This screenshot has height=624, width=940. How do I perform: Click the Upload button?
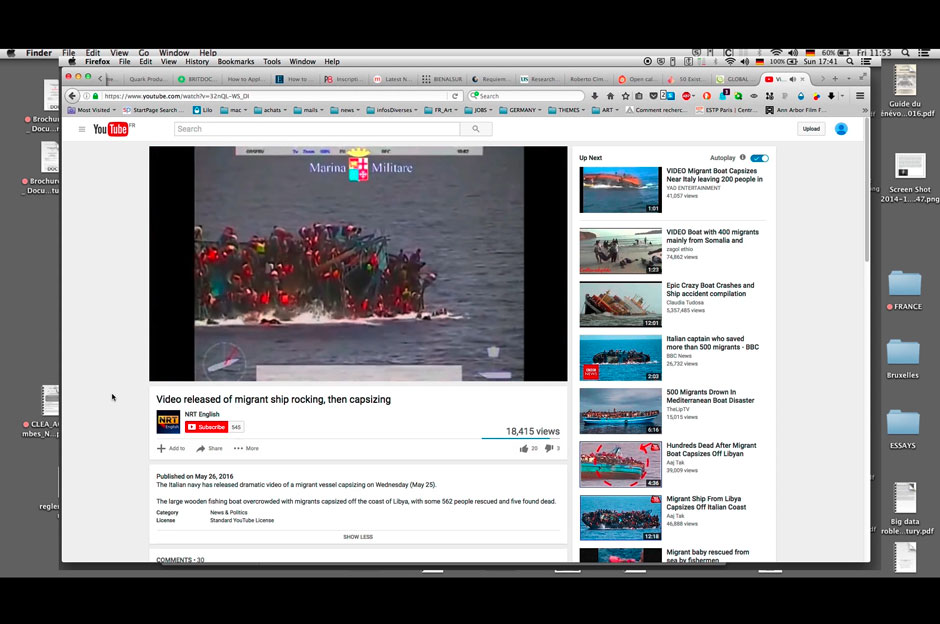click(x=811, y=129)
